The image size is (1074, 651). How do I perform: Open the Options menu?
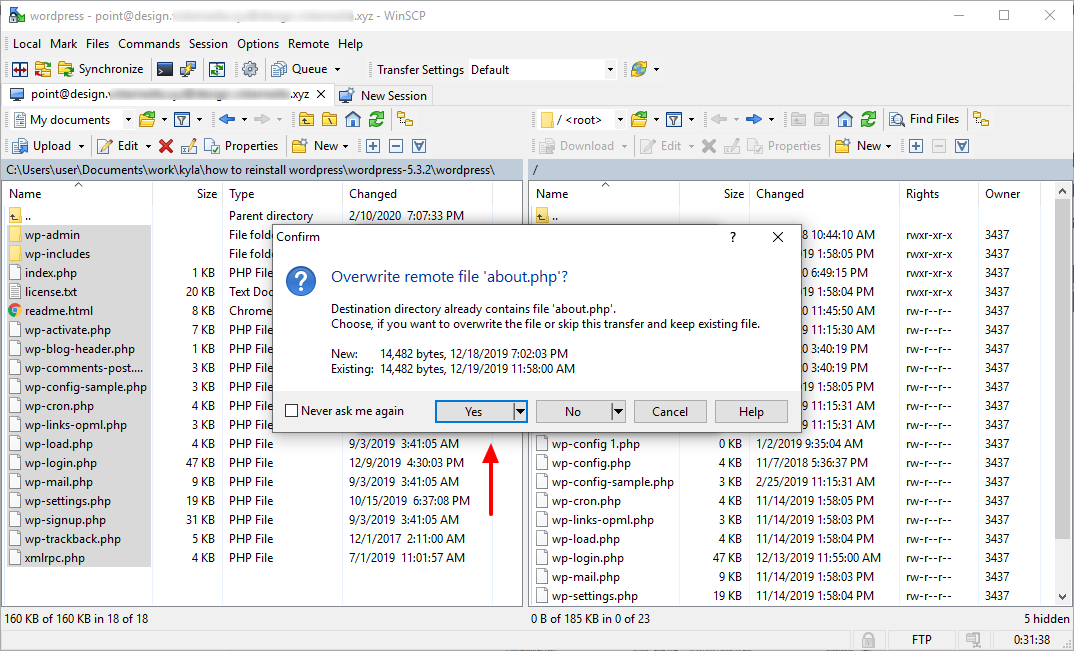pyautogui.click(x=258, y=44)
